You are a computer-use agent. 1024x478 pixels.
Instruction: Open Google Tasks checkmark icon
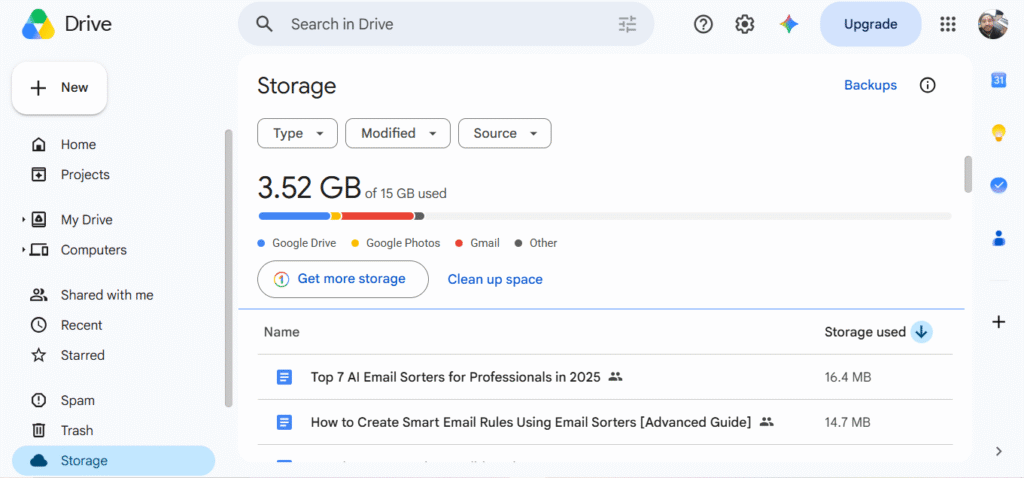point(999,185)
